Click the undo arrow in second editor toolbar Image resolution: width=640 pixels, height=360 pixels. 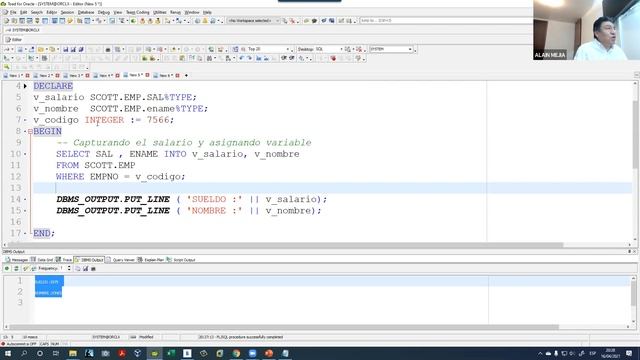point(241,58)
